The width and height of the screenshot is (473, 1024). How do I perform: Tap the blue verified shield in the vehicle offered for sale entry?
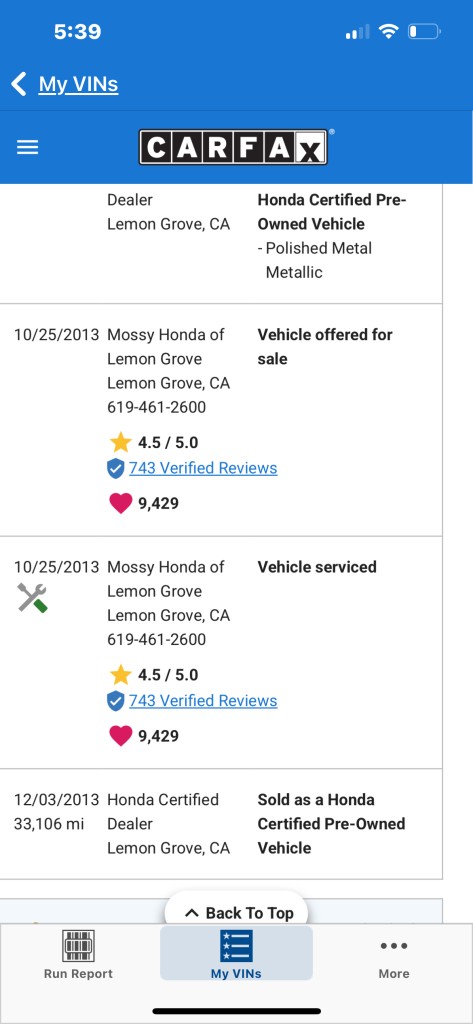(x=116, y=468)
